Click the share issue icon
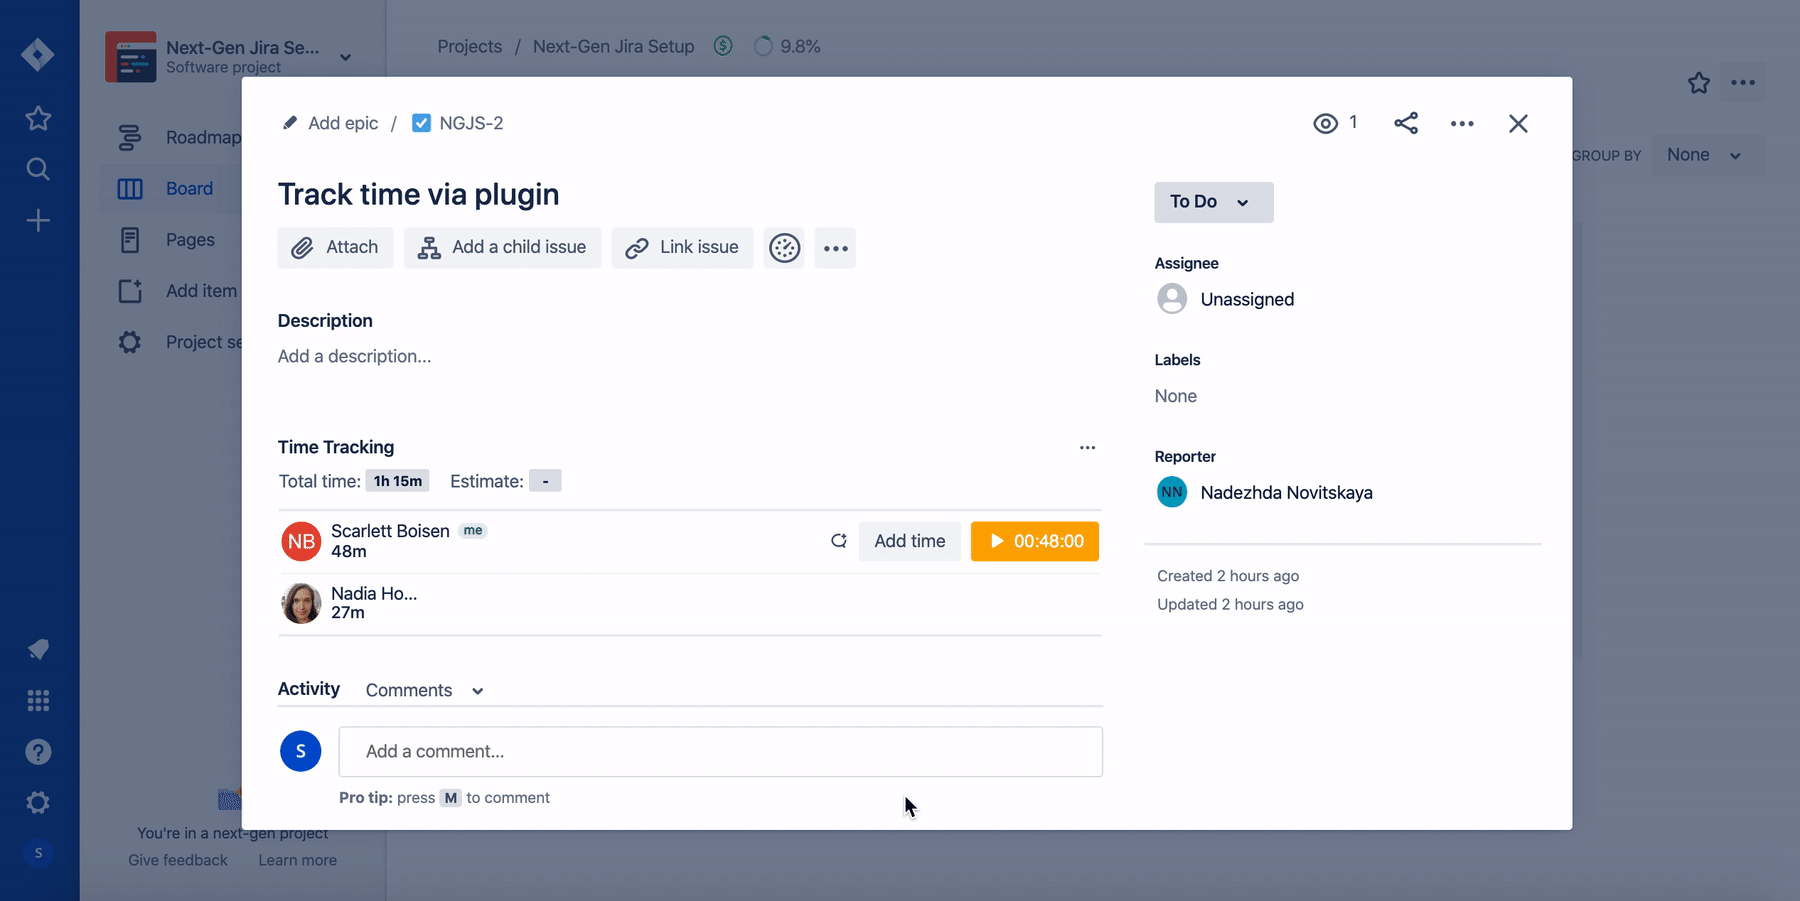The width and height of the screenshot is (1800, 901). point(1406,123)
